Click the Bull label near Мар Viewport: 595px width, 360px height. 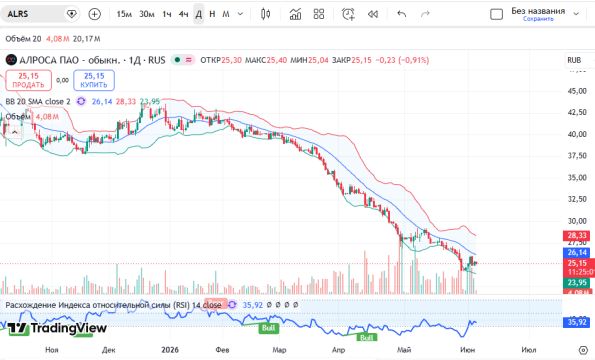coord(269,328)
